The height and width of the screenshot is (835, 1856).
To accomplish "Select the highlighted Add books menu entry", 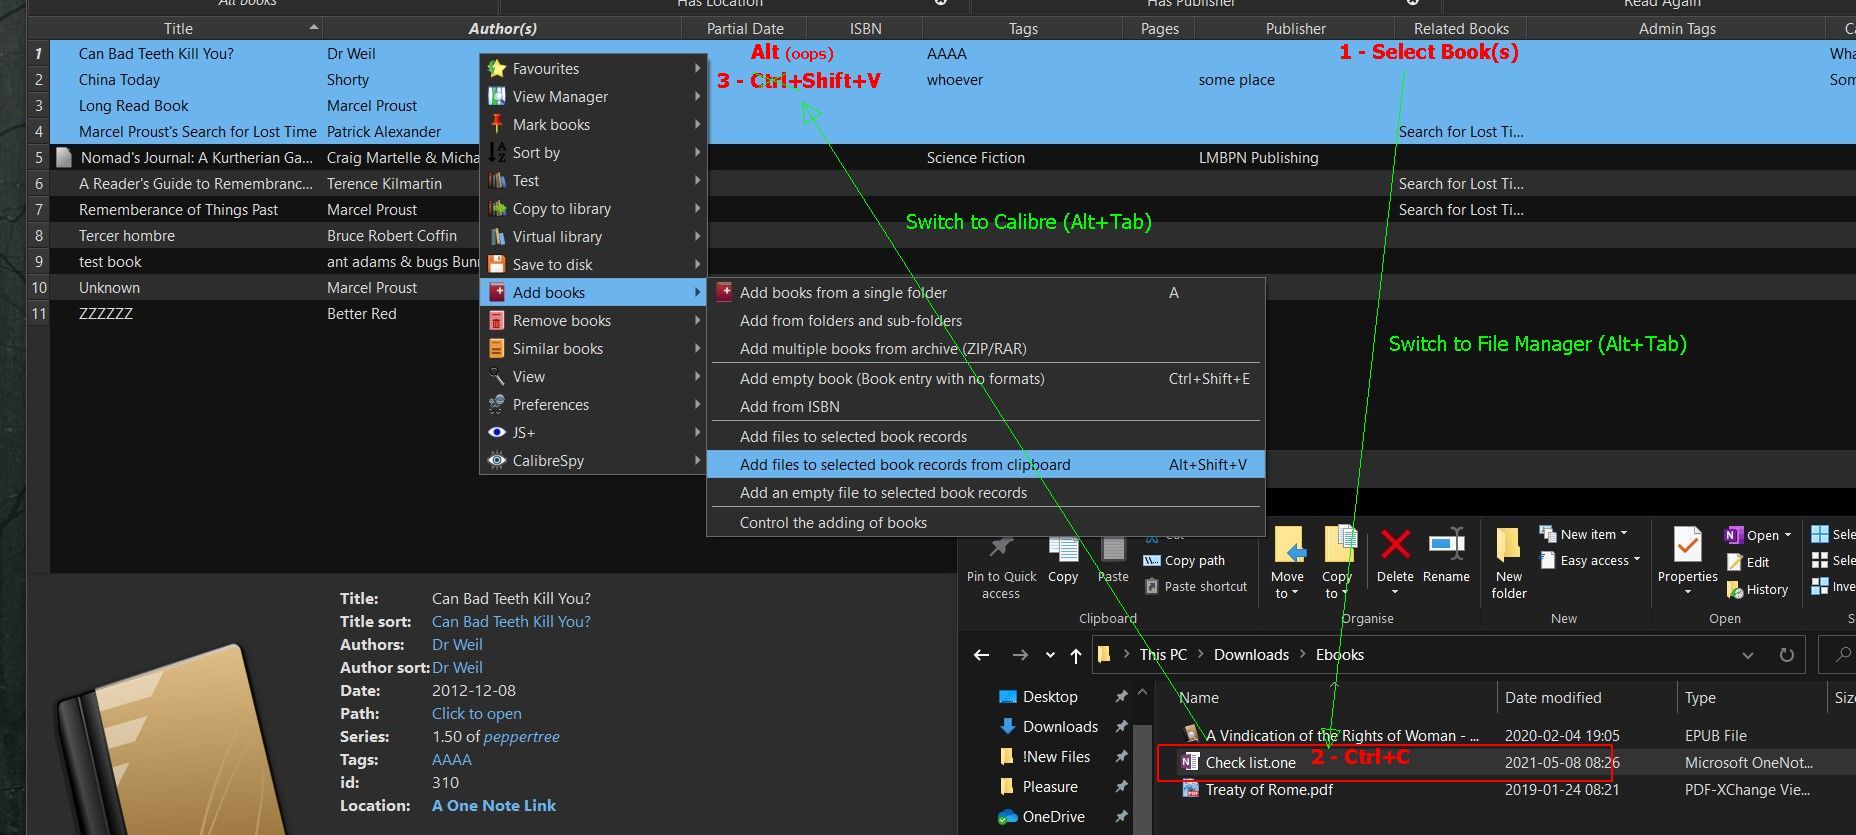I will 593,292.
